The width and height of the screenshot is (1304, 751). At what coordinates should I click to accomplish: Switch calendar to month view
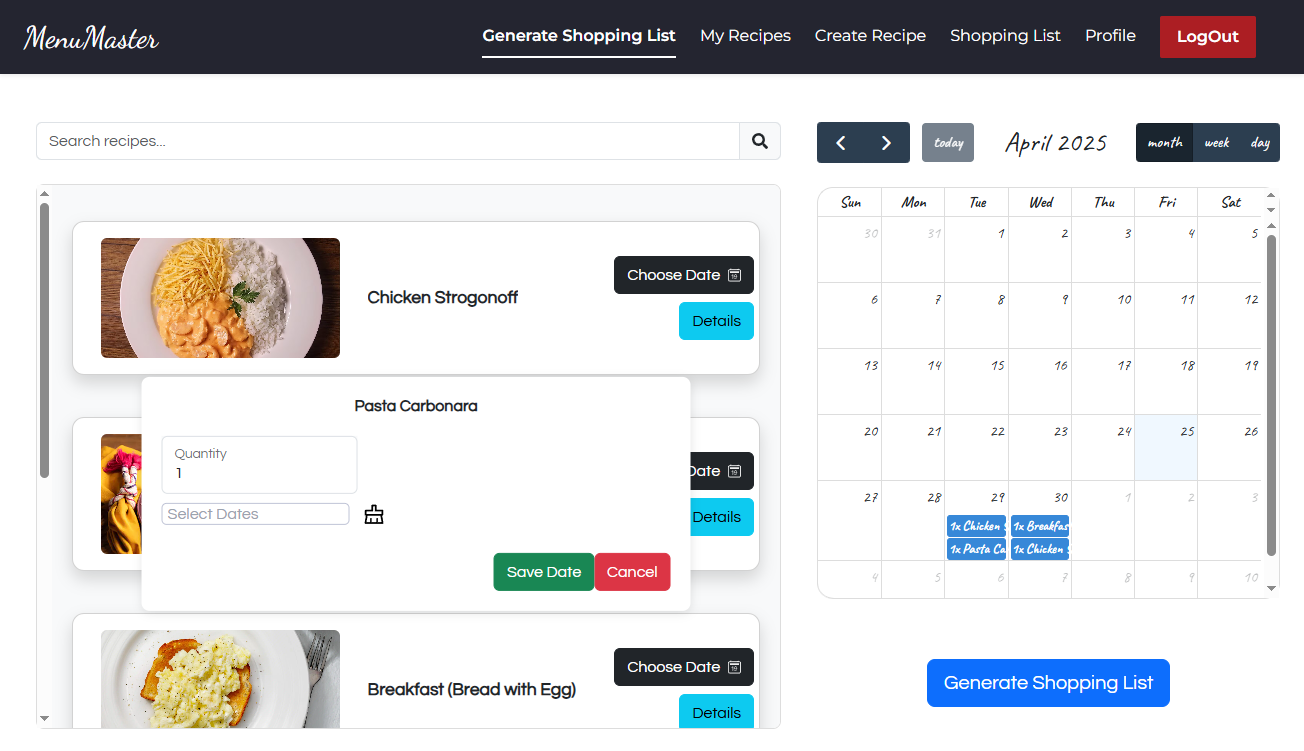[1165, 143]
